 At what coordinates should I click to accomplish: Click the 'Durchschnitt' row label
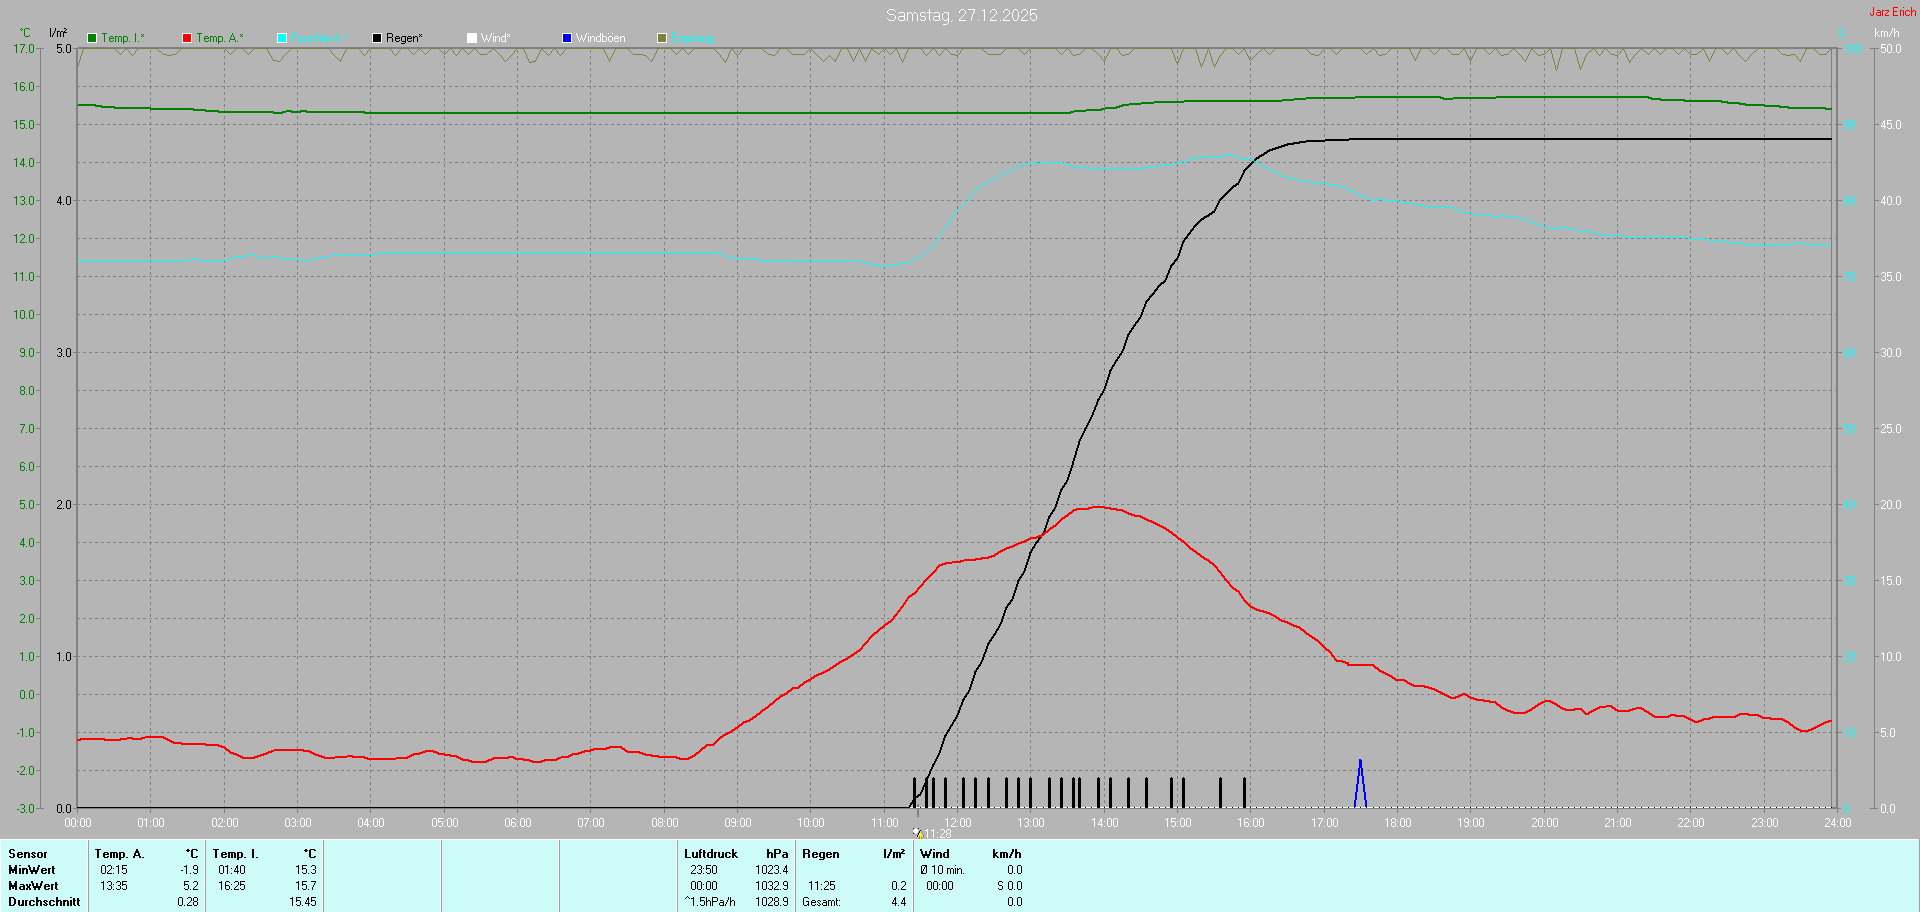coord(44,902)
